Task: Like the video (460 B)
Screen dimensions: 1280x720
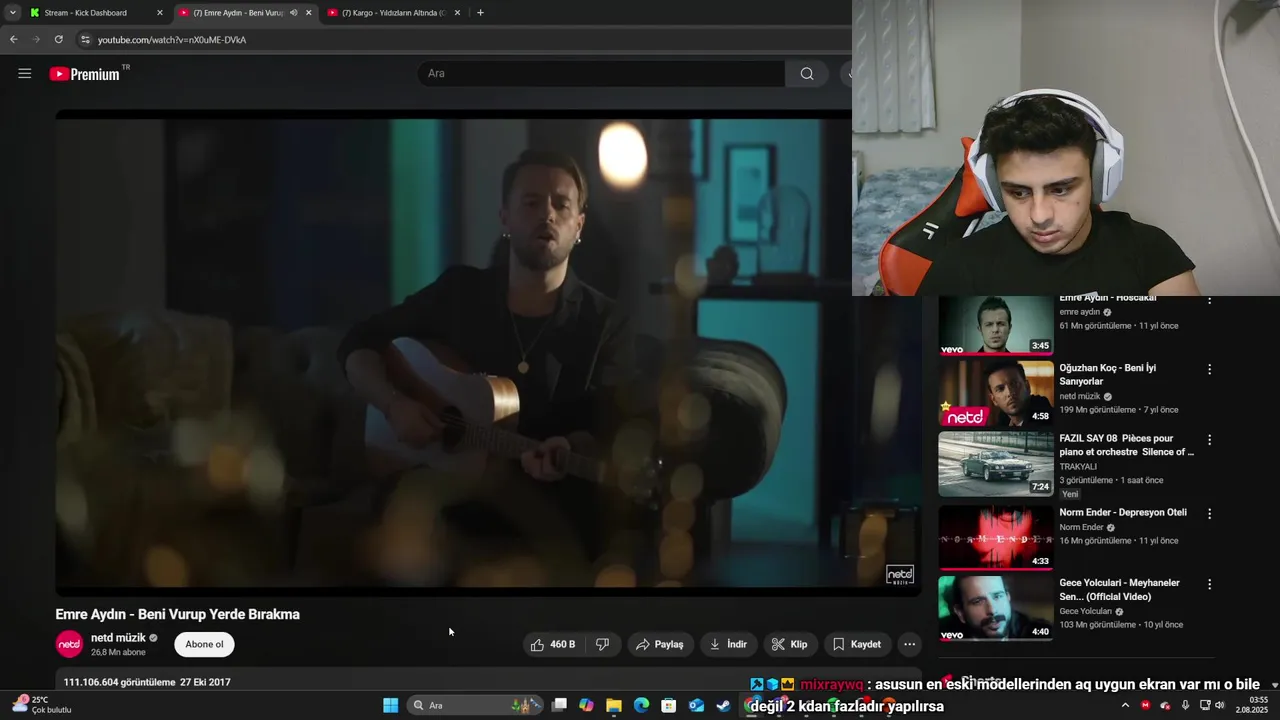Action: (x=552, y=644)
